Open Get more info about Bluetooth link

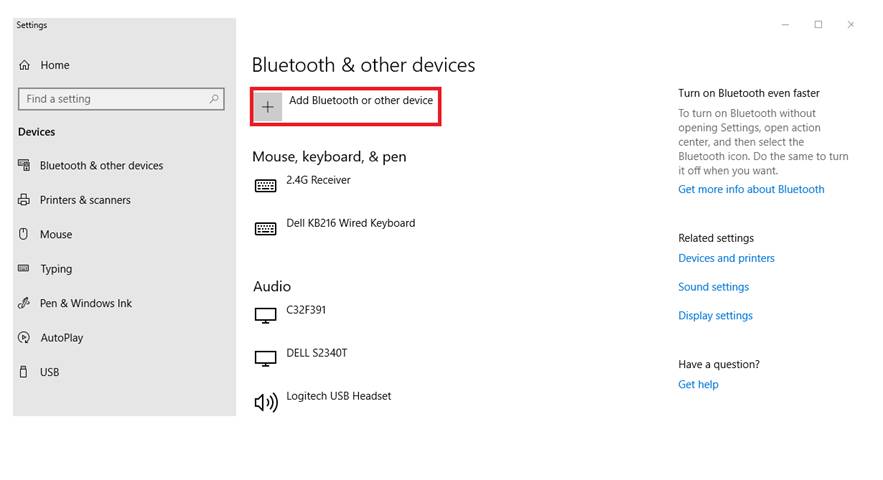tap(751, 189)
